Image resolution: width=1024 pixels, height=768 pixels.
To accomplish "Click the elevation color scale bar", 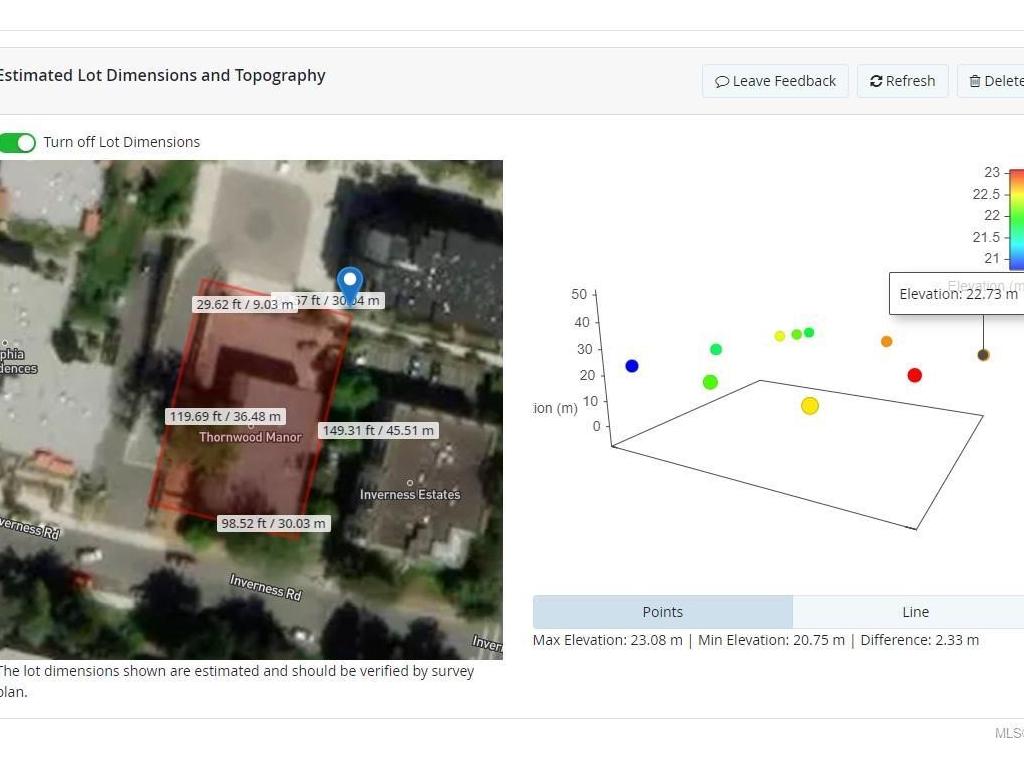I will tap(1015, 219).
